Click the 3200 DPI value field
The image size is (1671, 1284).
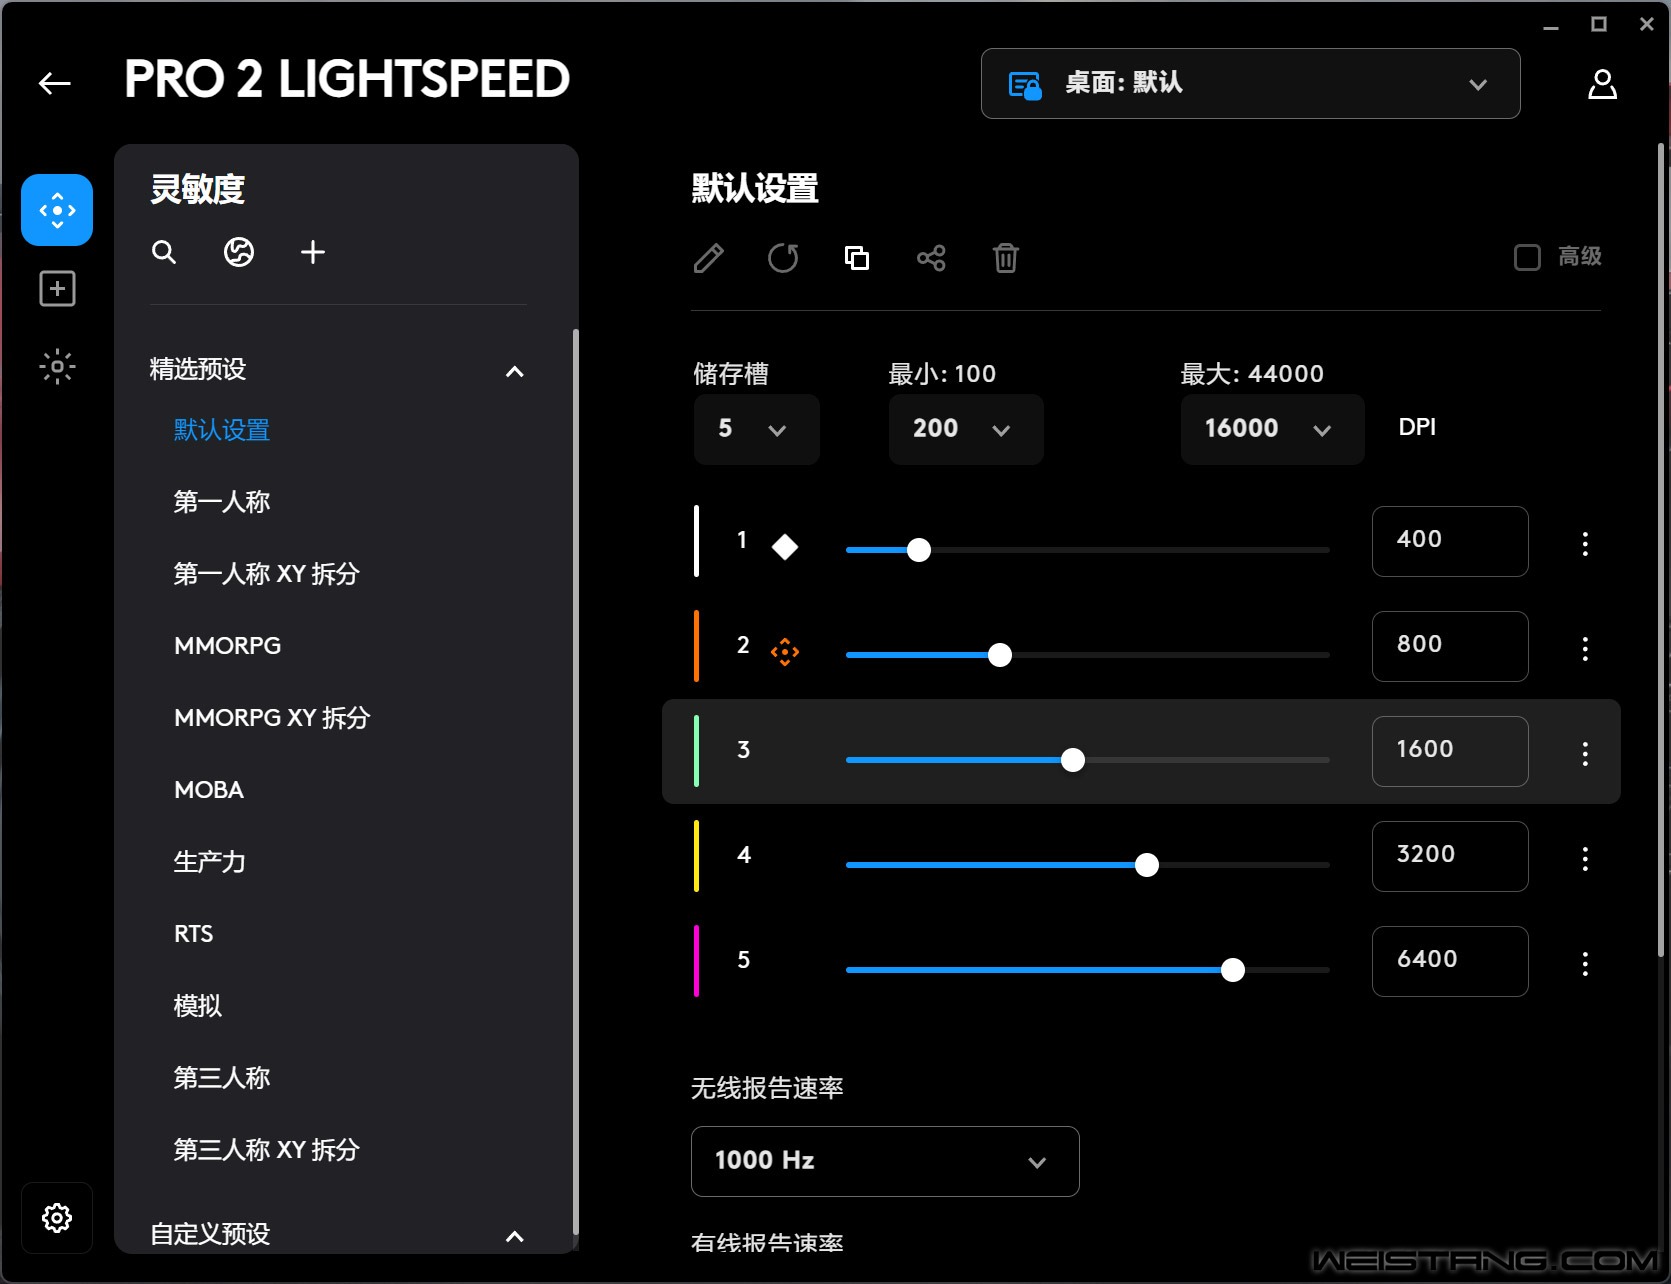(x=1450, y=856)
